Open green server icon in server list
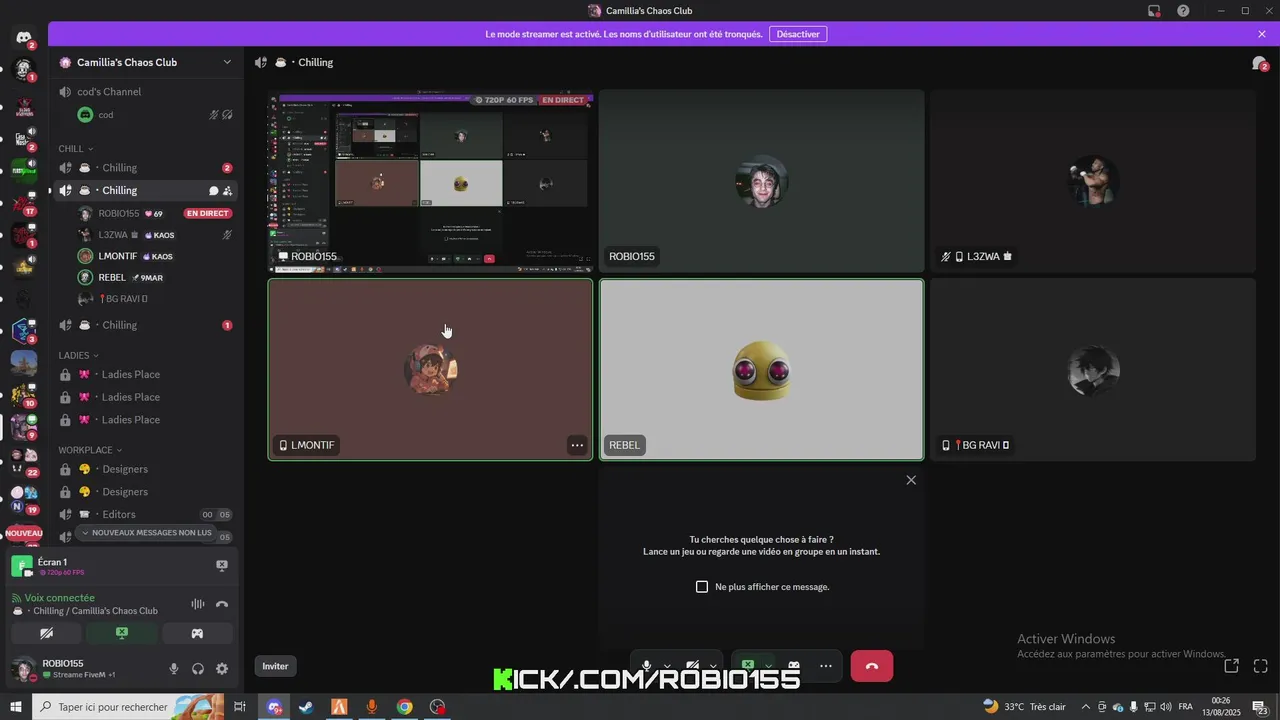 click(x=23, y=171)
